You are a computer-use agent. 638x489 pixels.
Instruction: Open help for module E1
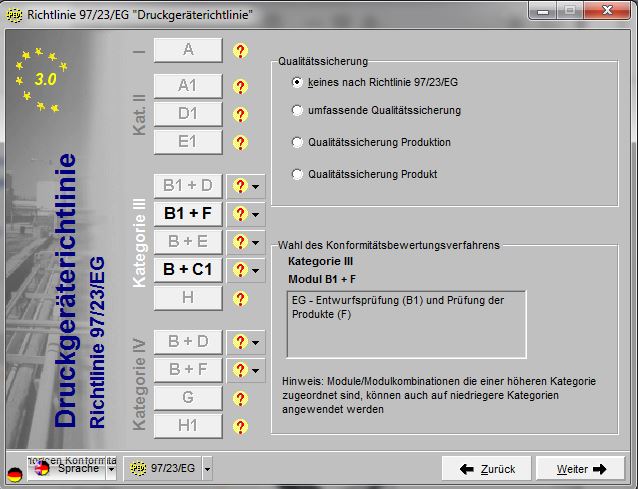240,143
